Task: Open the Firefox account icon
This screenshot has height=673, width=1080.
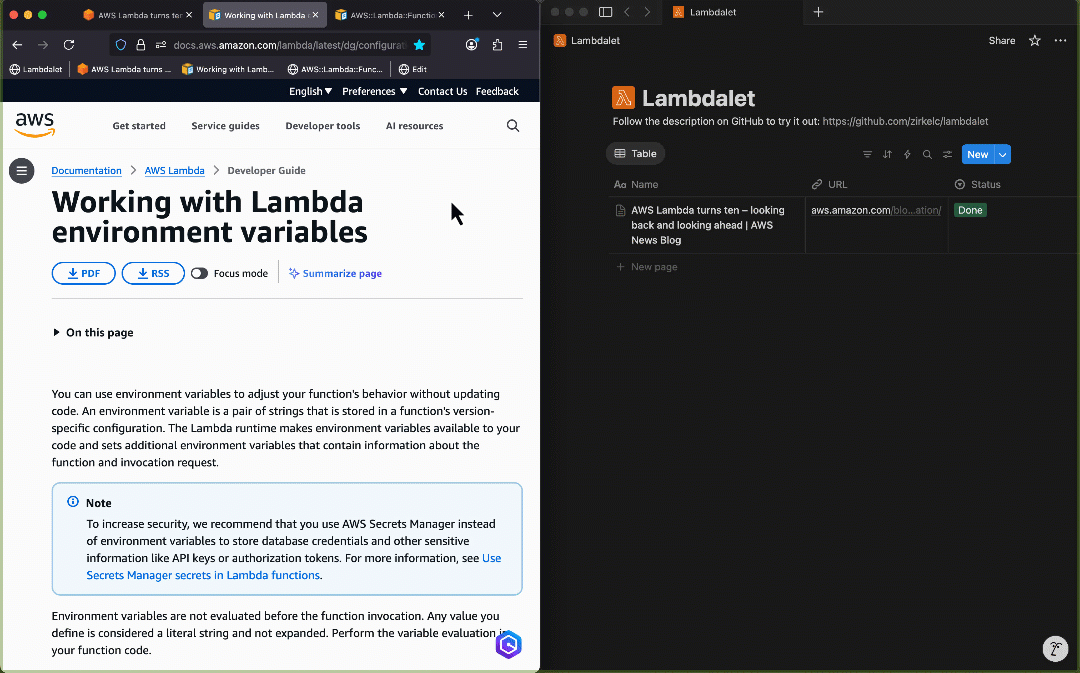Action: (x=472, y=45)
